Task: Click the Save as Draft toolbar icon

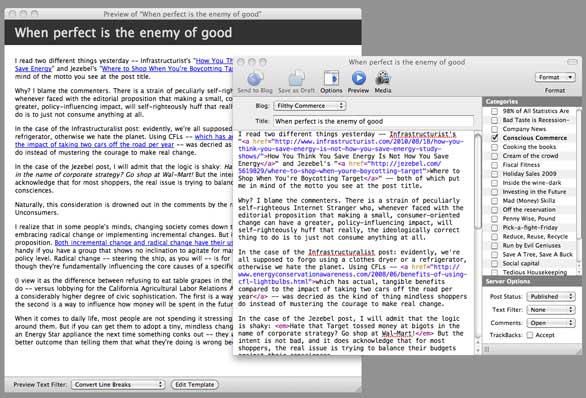Action: point(296,79)
